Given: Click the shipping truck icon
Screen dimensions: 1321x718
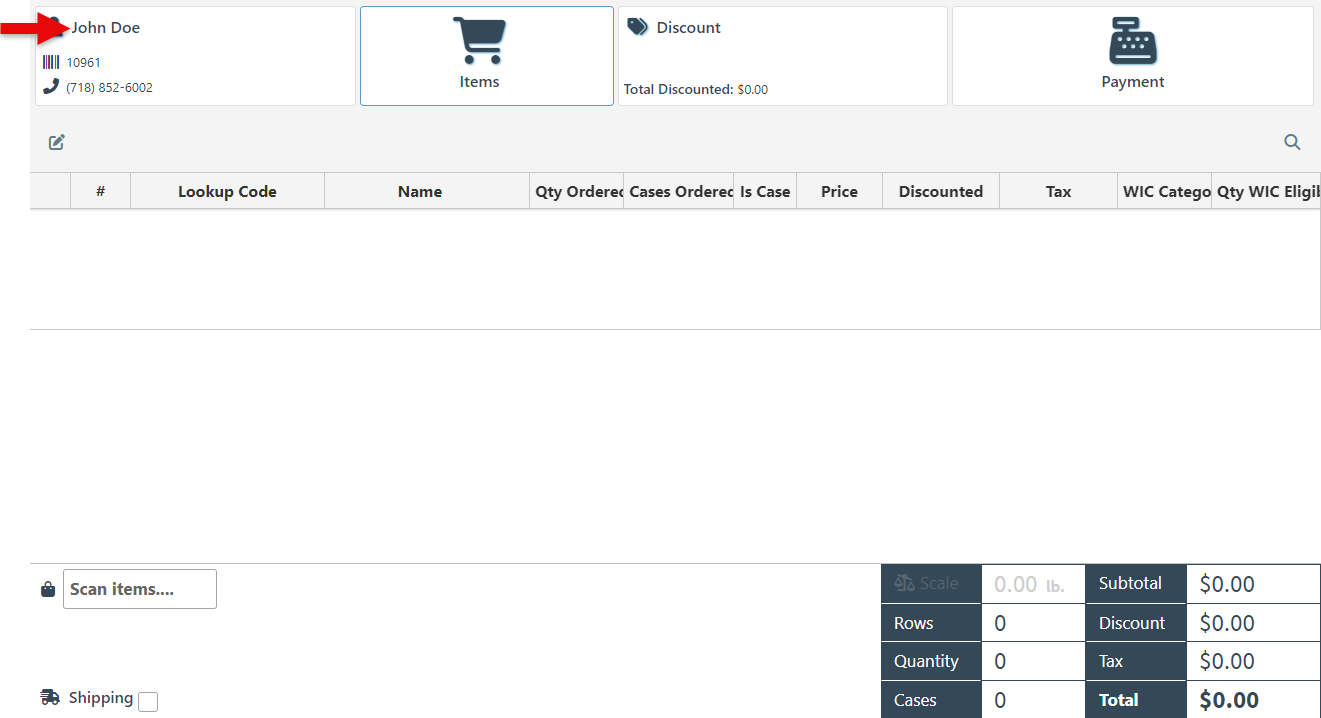Looking at the screenshot, I should click(50, 697).
